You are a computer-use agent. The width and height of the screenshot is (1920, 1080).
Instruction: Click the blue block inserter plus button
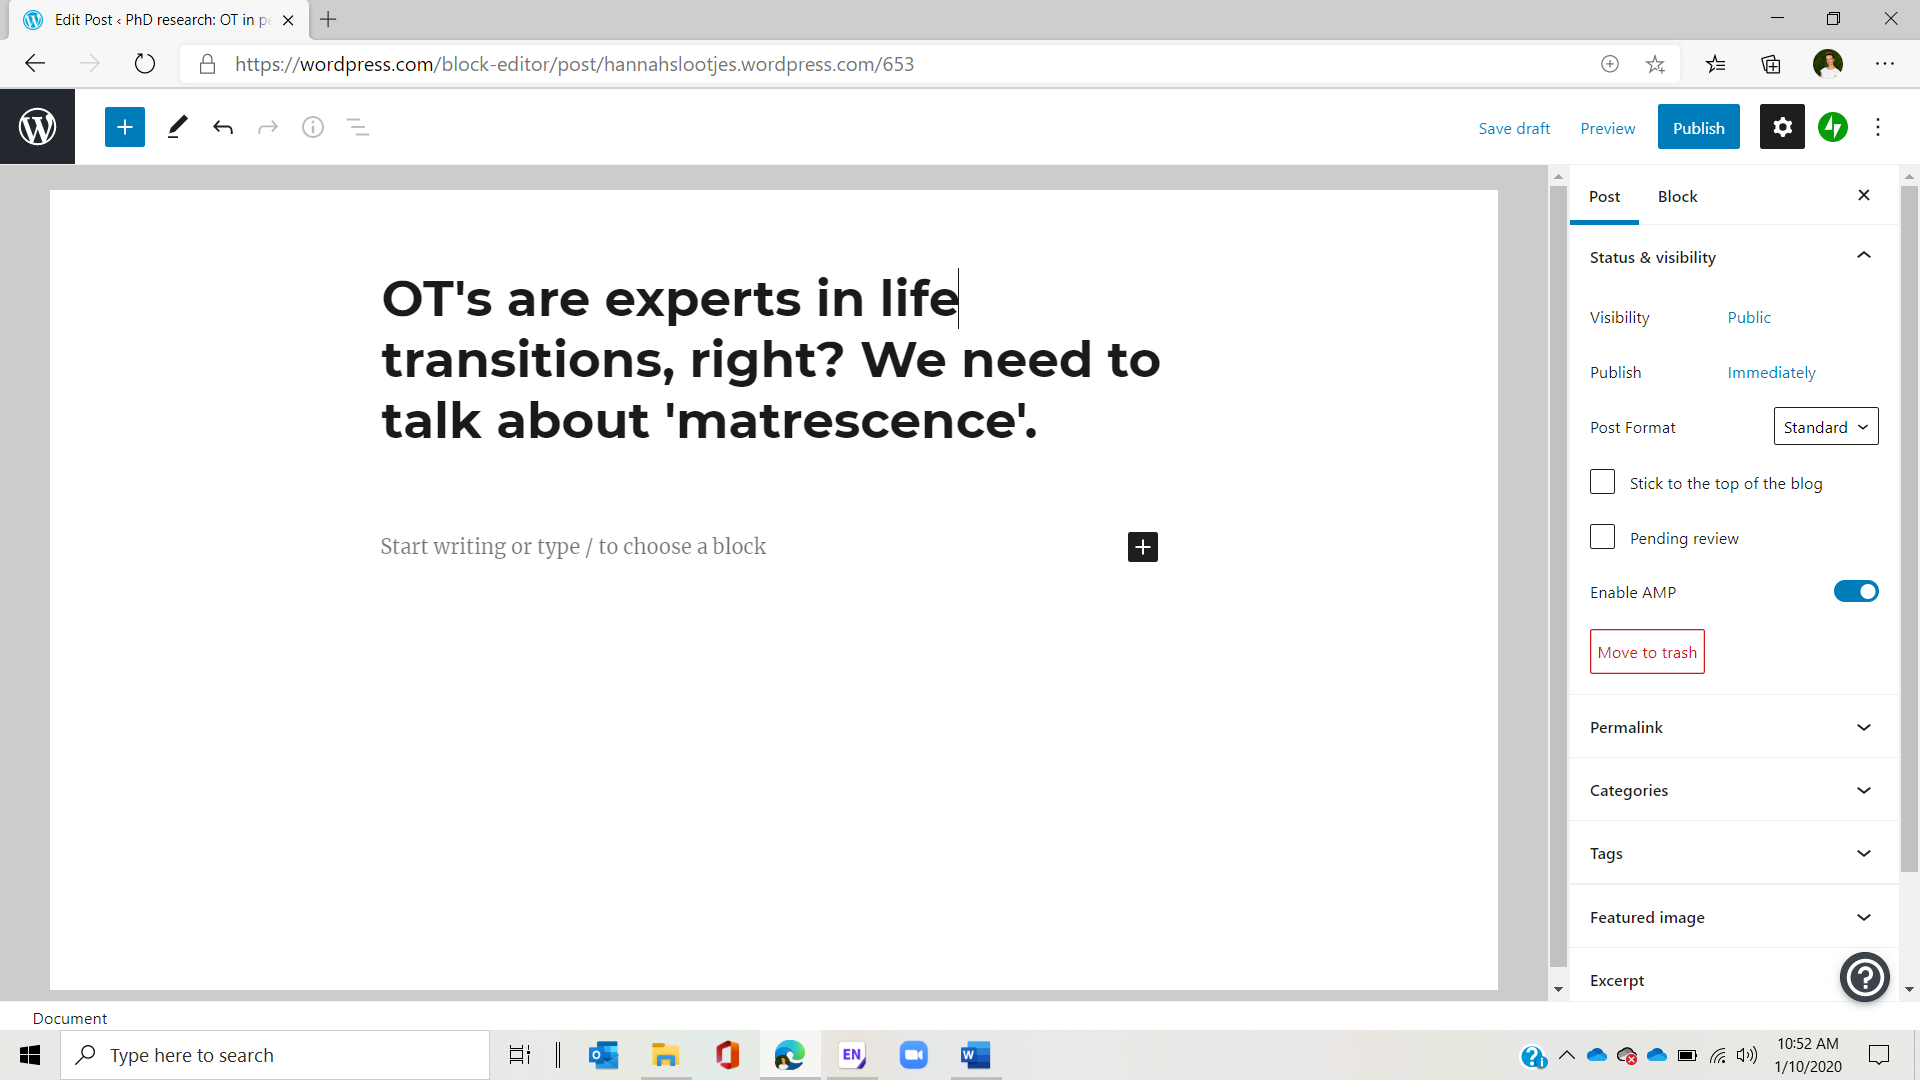(125, 127)
